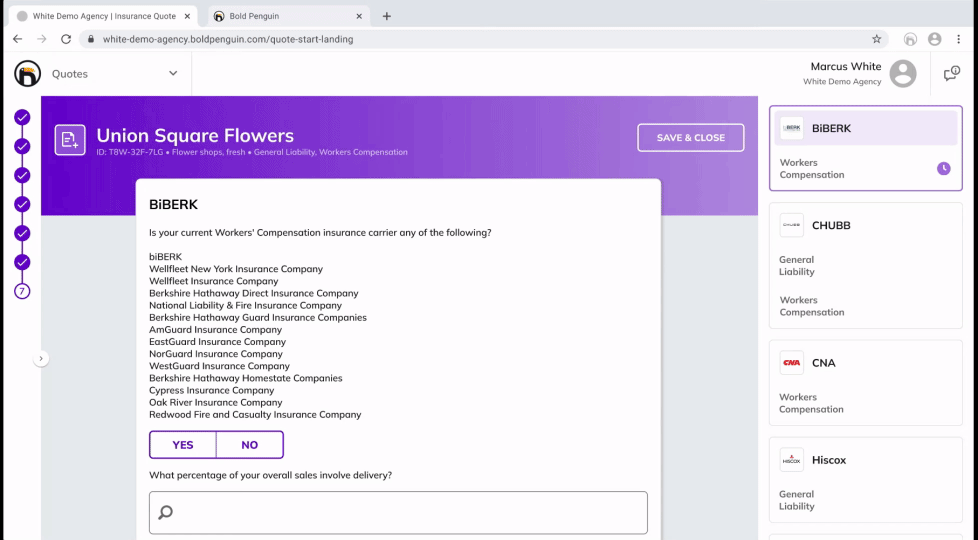Answer NO to the carrier question
The width and height of the screenshot is (978, 540).
pyautogui.click(x=249, y=445)
